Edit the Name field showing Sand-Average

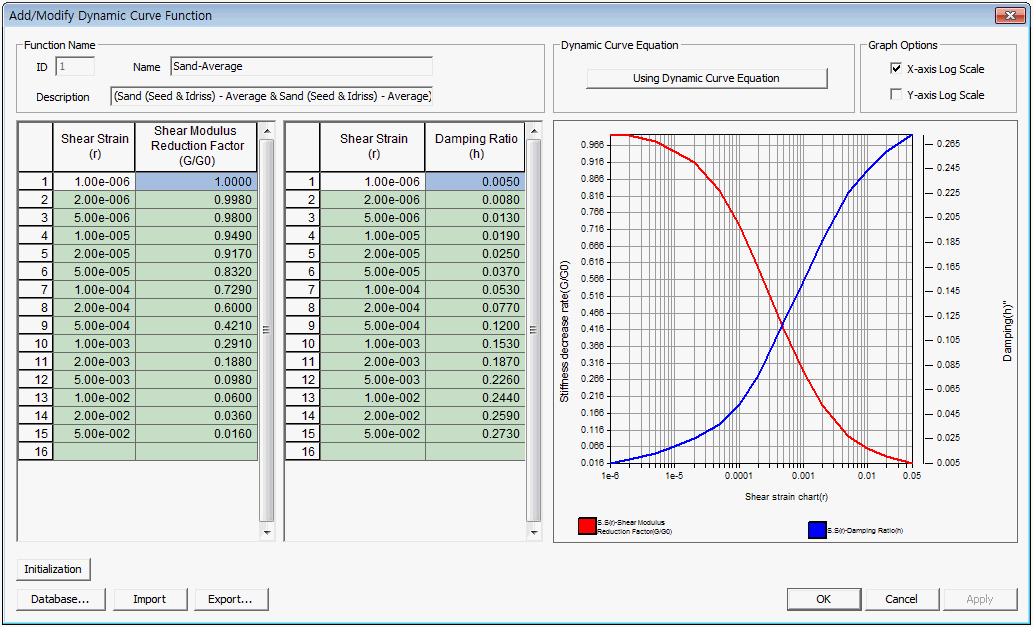tap(299, 67)
